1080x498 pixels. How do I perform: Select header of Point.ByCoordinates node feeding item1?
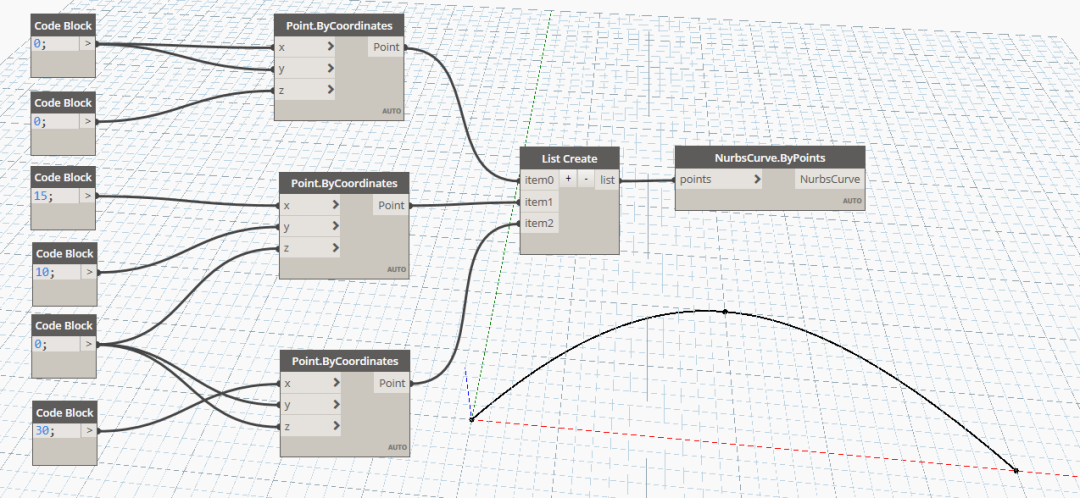[344, 183]
